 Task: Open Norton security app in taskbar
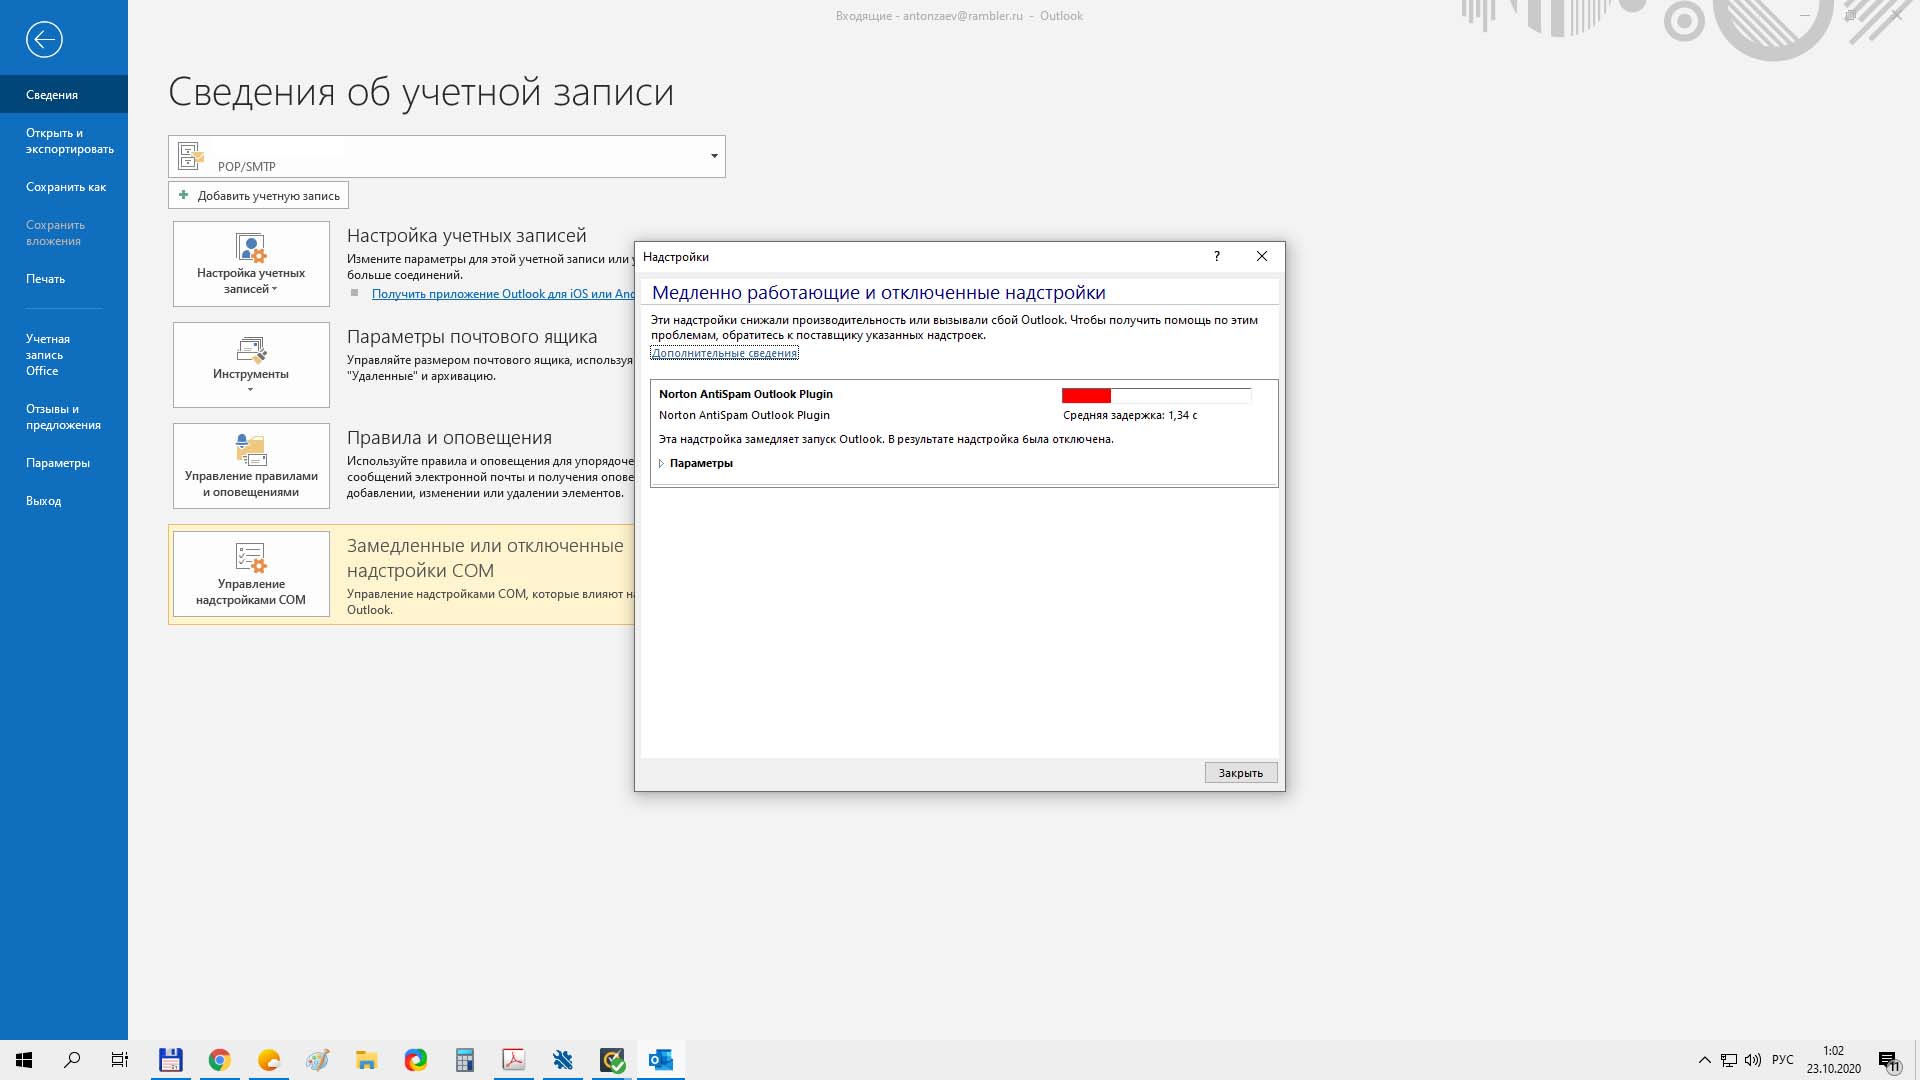point(612,1060)
